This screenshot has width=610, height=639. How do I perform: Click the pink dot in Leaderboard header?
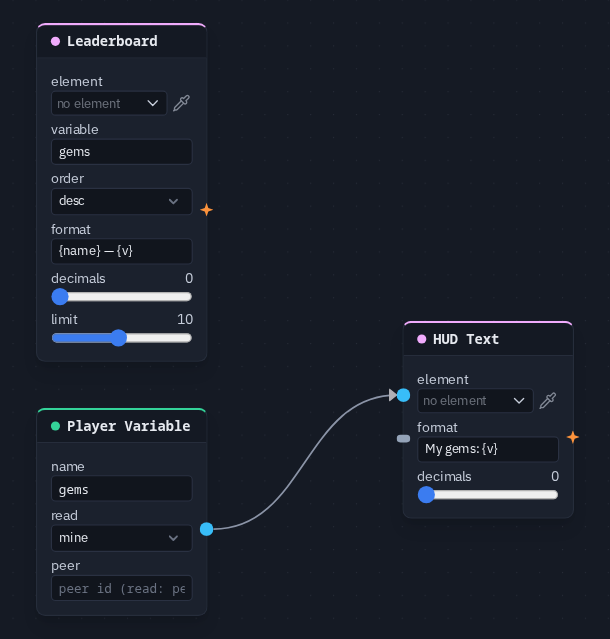pyautogui.click(x=55, y=41)
